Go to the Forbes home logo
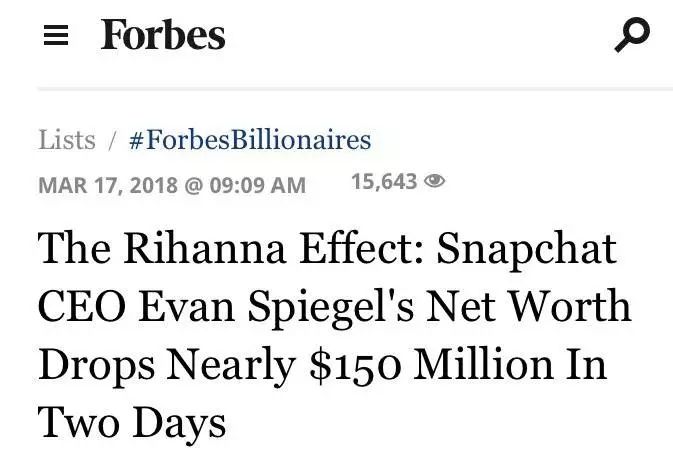This screenshot has width=673, height=472. (x=163, y=35)
